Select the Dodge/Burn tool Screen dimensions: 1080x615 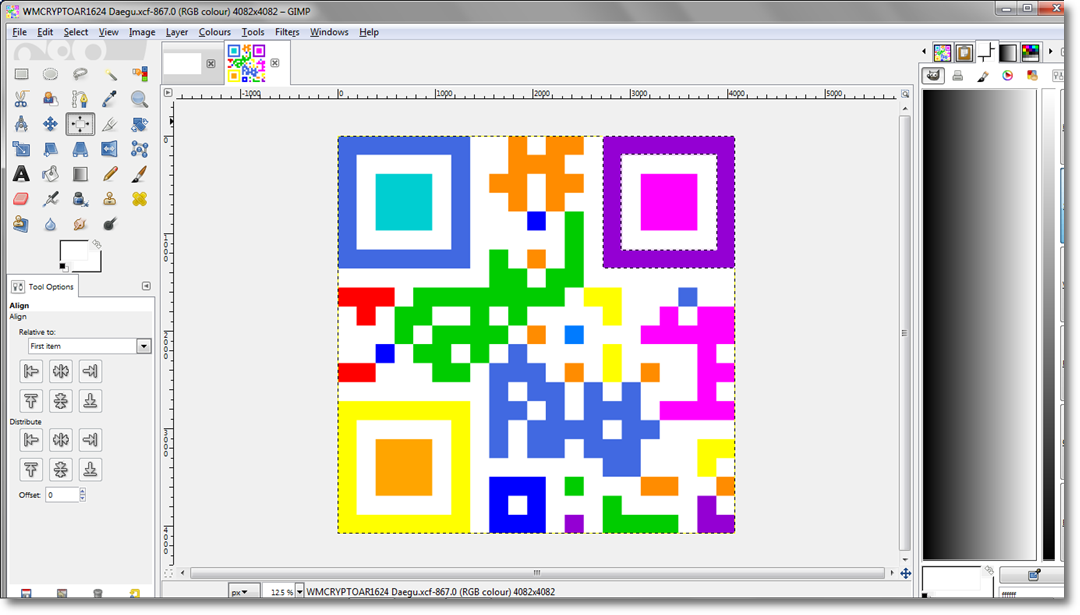tap(110, 224)
